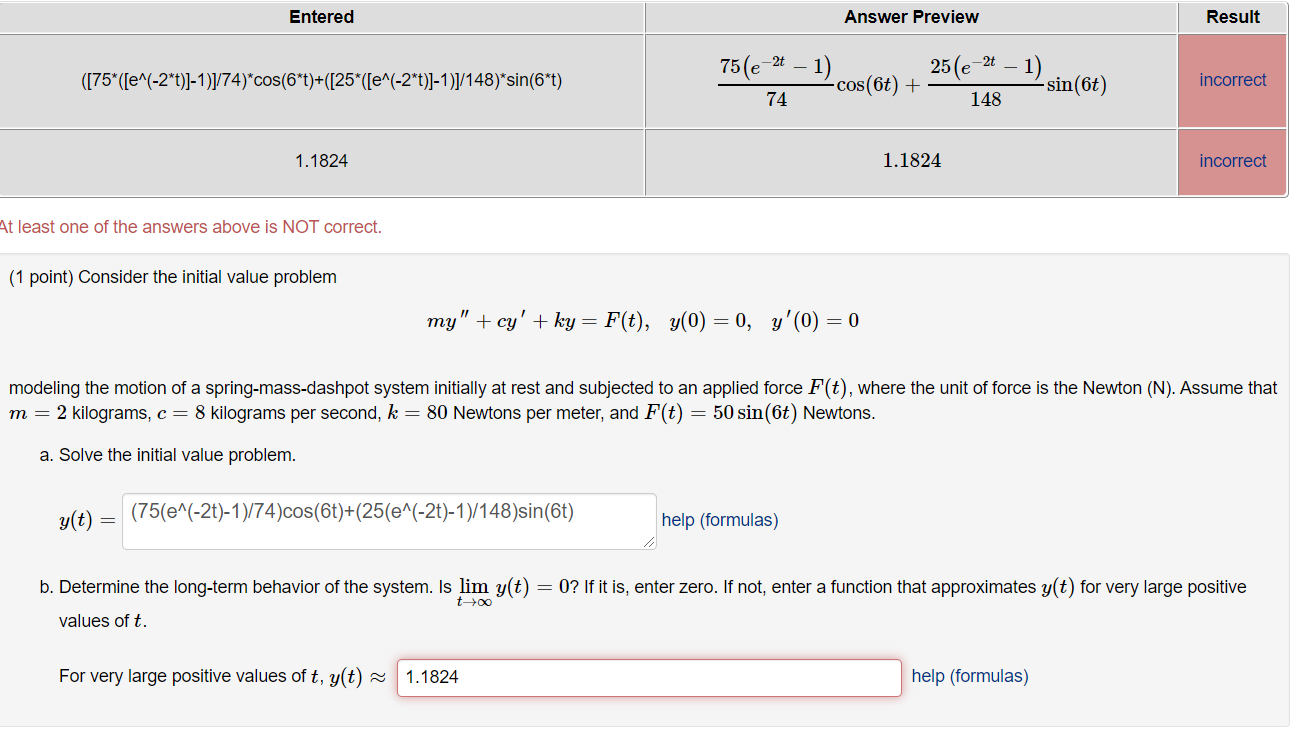Screen dimensions: 1305x733
Task: Click the Answer Preview column header
Action: 910,17
